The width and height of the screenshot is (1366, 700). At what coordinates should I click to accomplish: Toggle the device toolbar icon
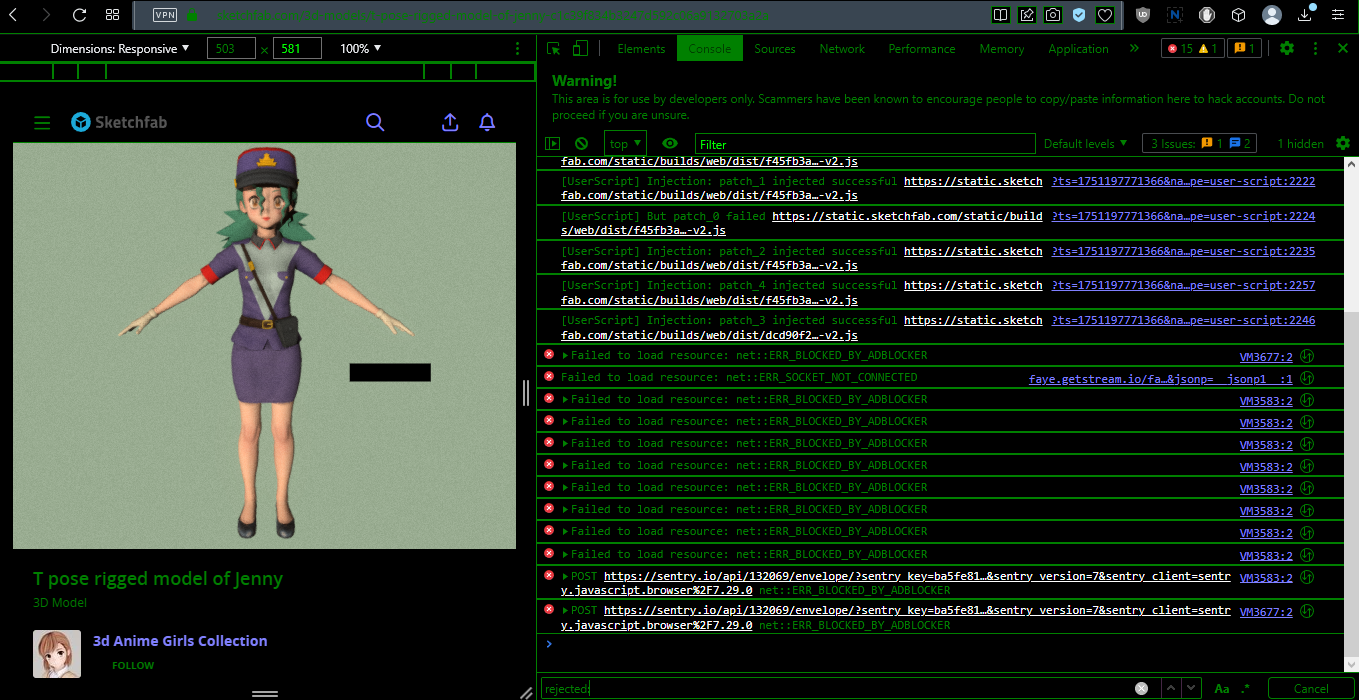click(580, 48)
